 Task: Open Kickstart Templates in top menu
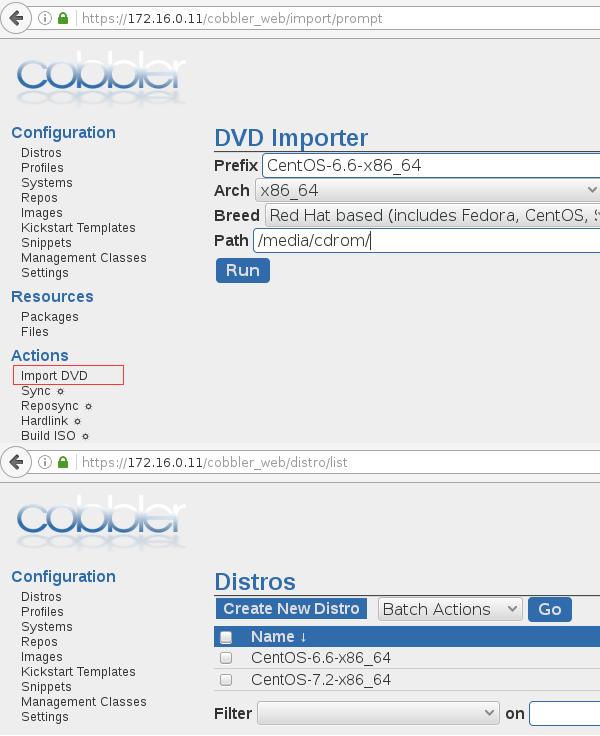click(78, 228)
